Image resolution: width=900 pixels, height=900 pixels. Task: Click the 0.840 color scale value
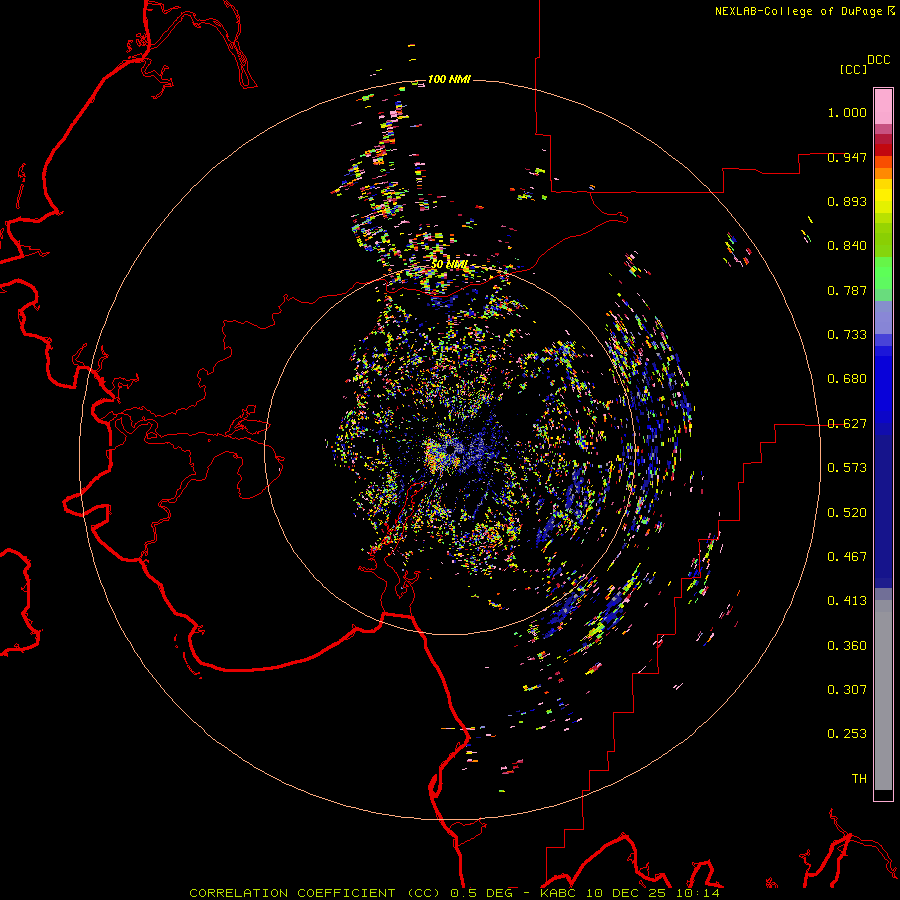pos(847,246)
